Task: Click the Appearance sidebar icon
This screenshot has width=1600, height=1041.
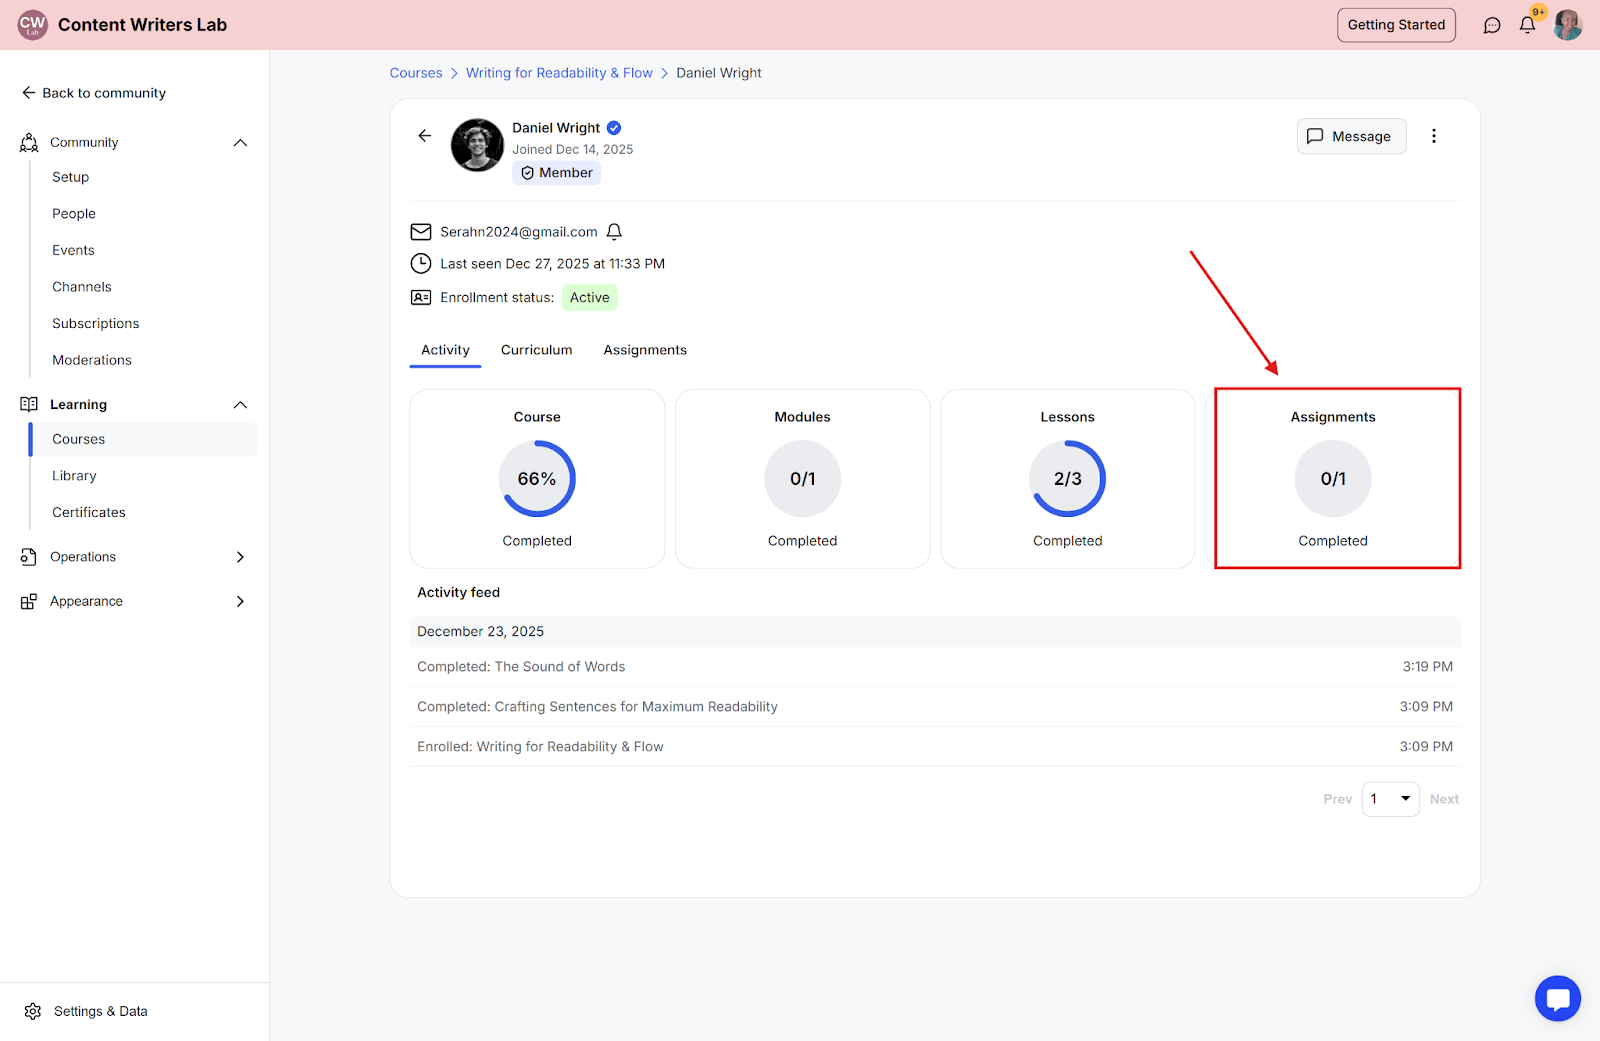Action: tap(29, 602)
